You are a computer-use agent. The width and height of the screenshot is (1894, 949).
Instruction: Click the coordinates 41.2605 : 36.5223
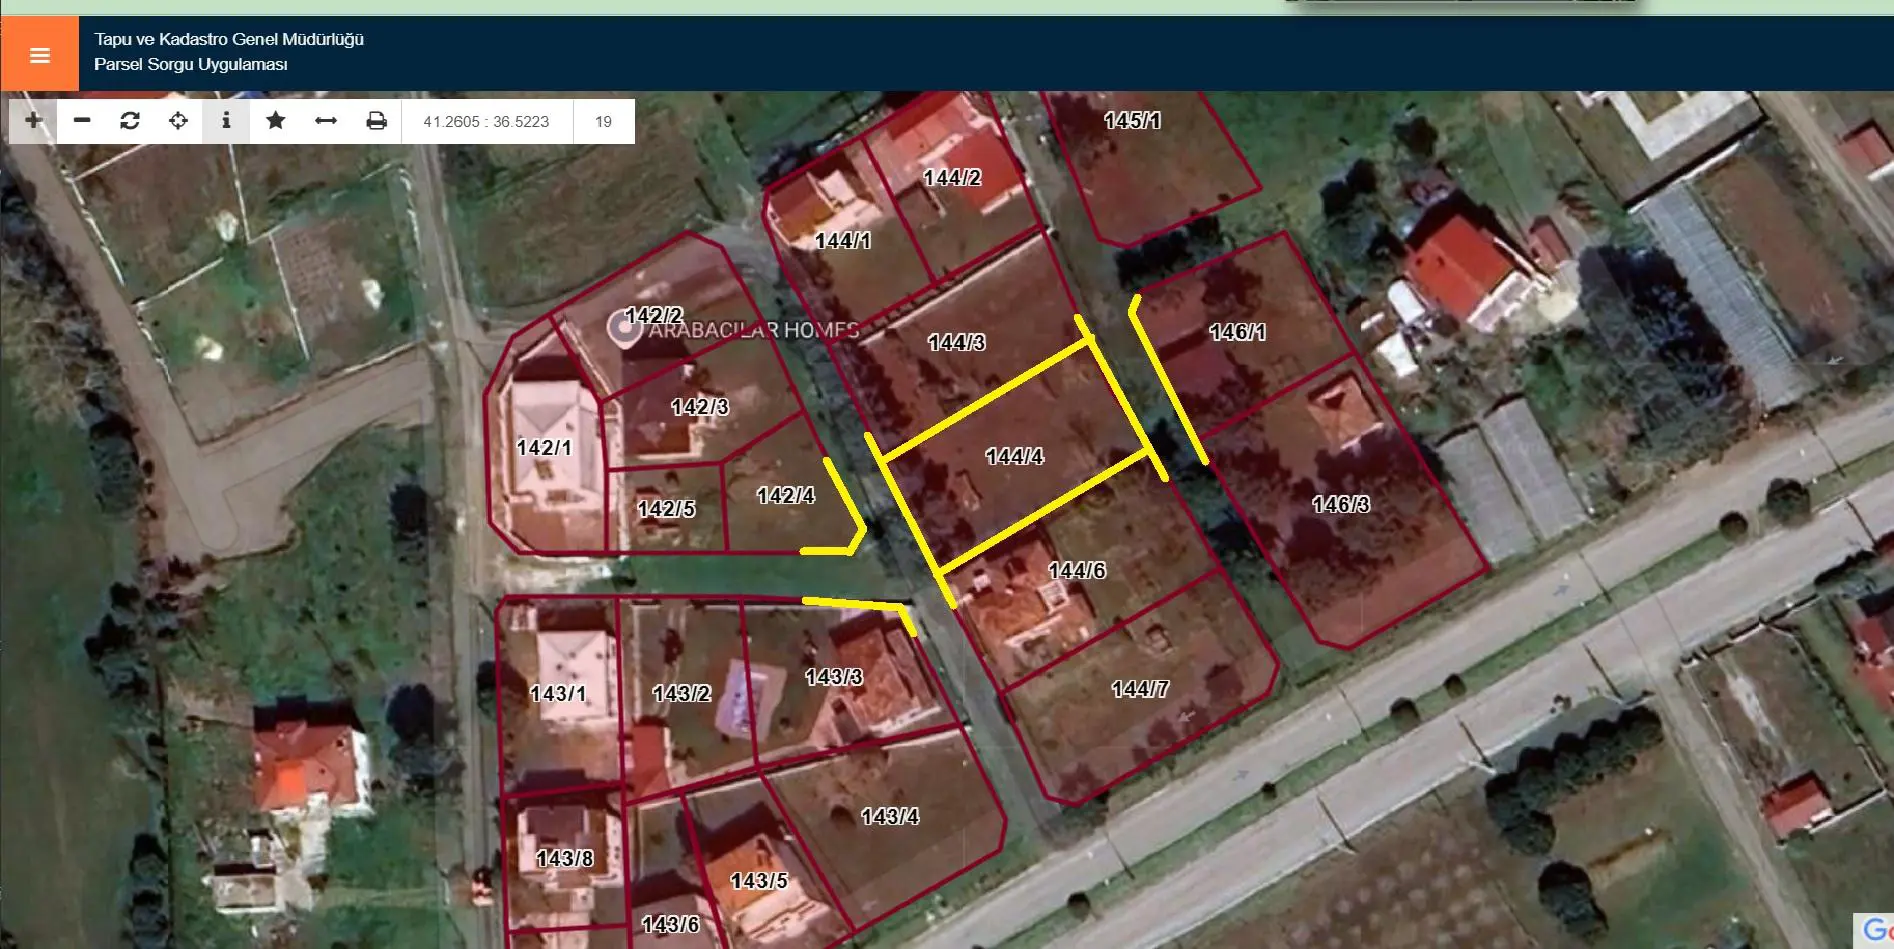coord(486,121)
